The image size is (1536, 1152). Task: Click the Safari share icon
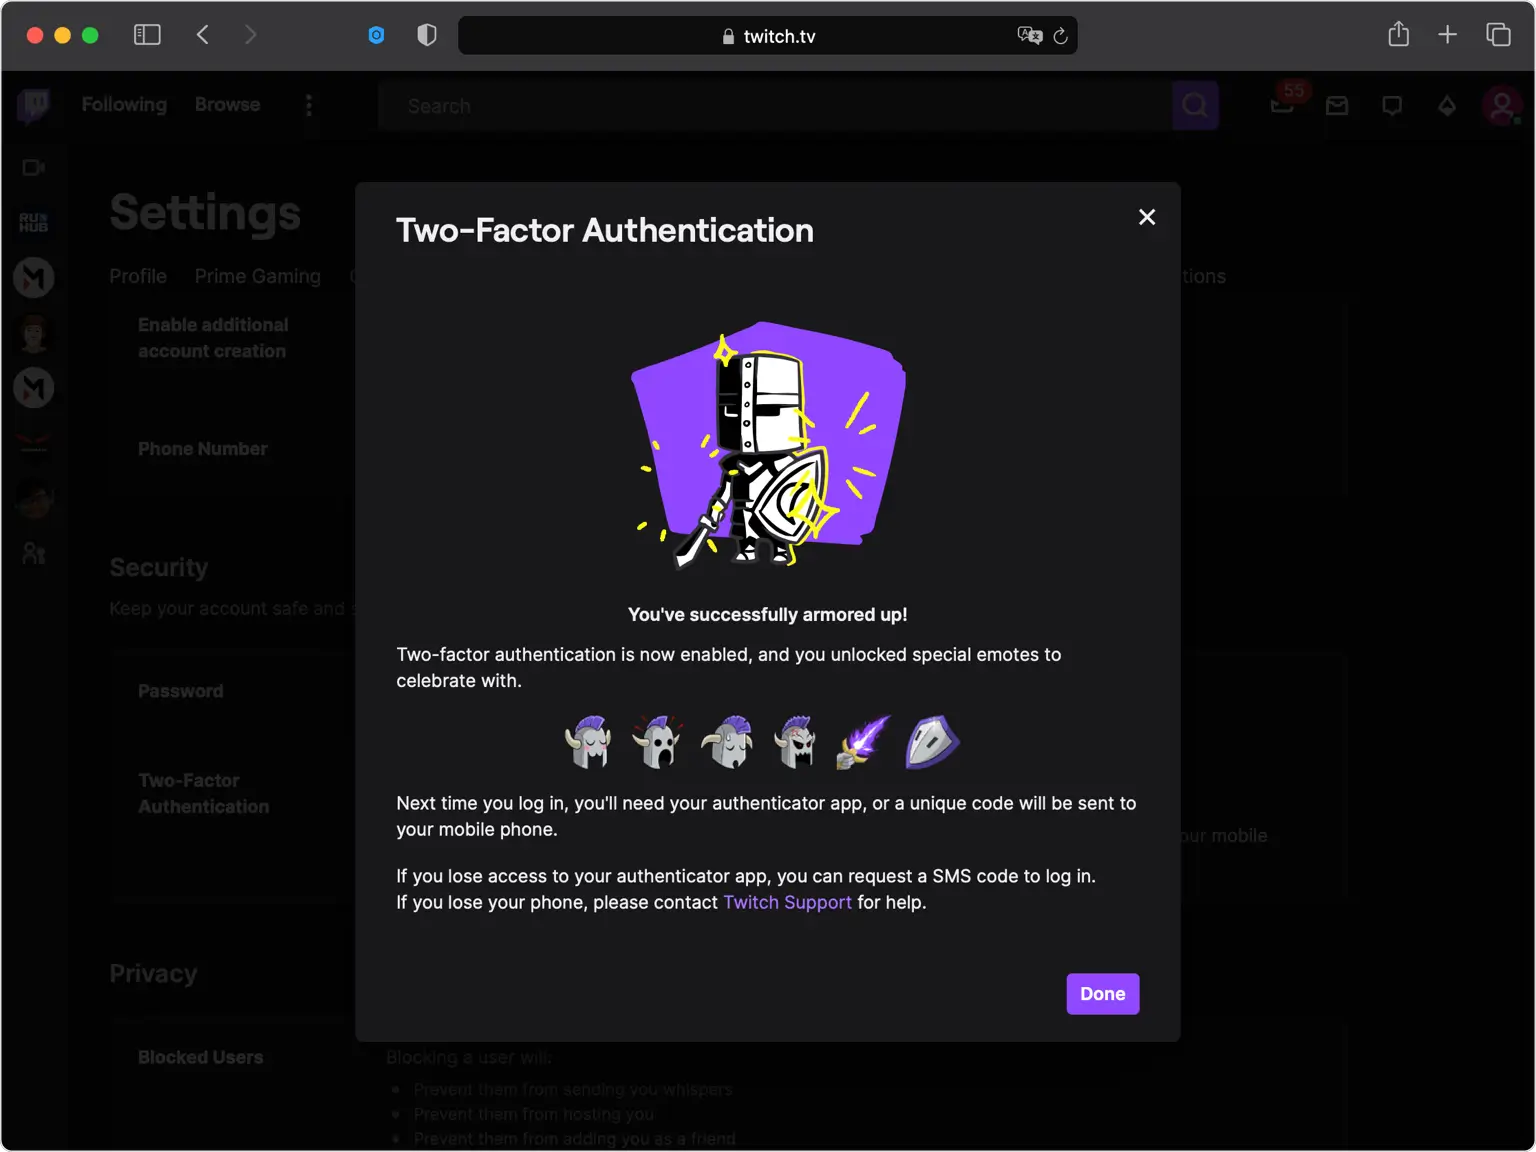(x=1399, y=35)
